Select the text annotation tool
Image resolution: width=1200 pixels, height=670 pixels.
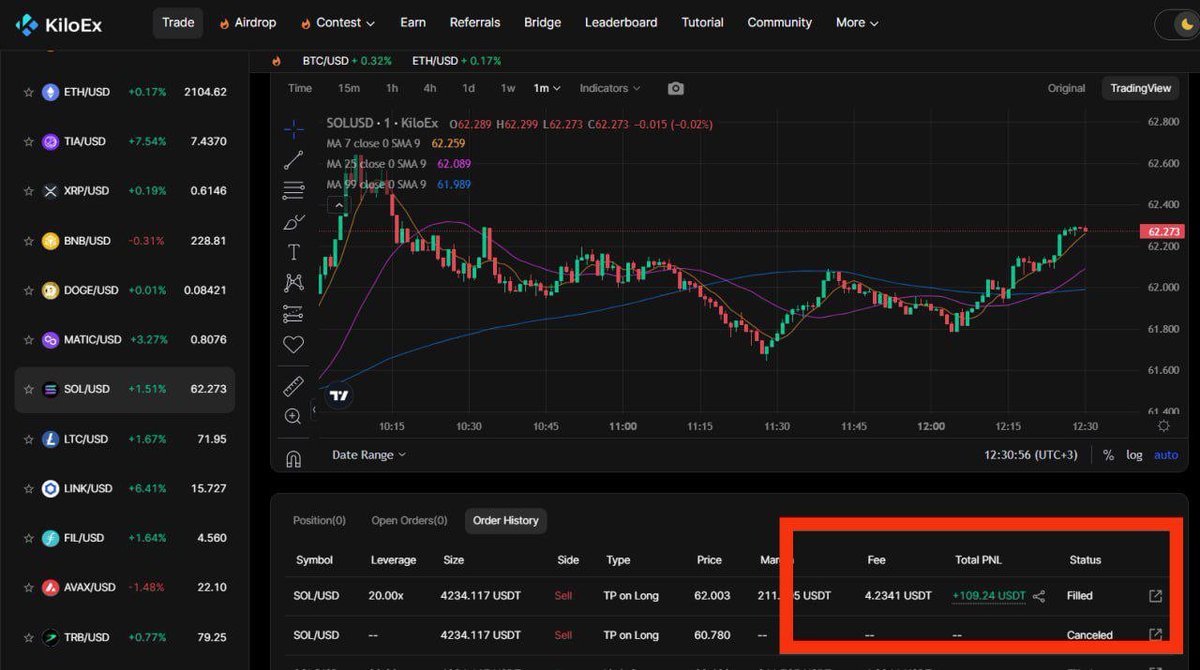293,252
